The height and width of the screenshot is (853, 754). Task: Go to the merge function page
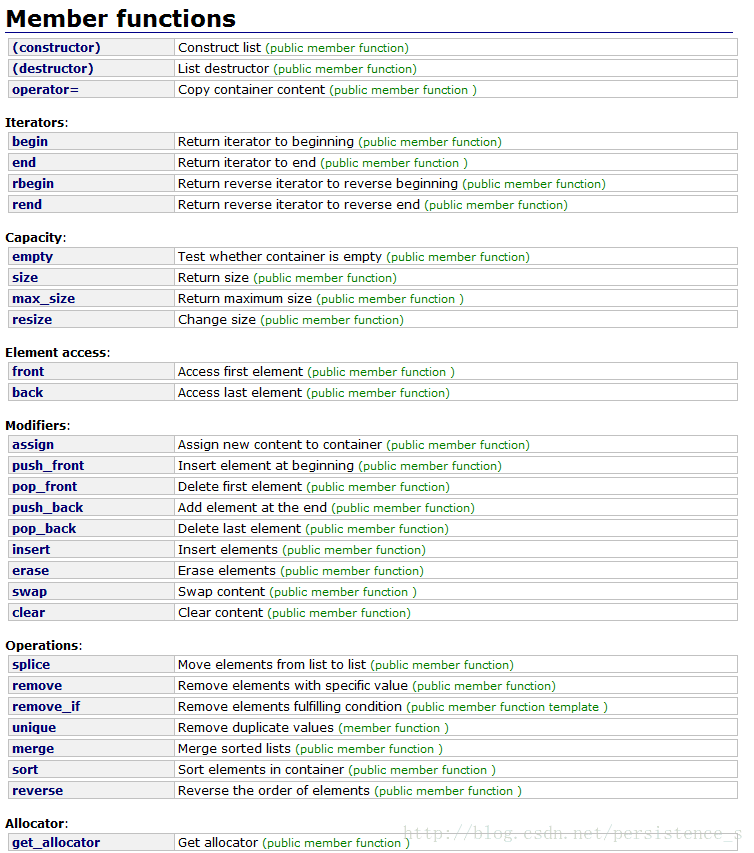coord(33,748)
